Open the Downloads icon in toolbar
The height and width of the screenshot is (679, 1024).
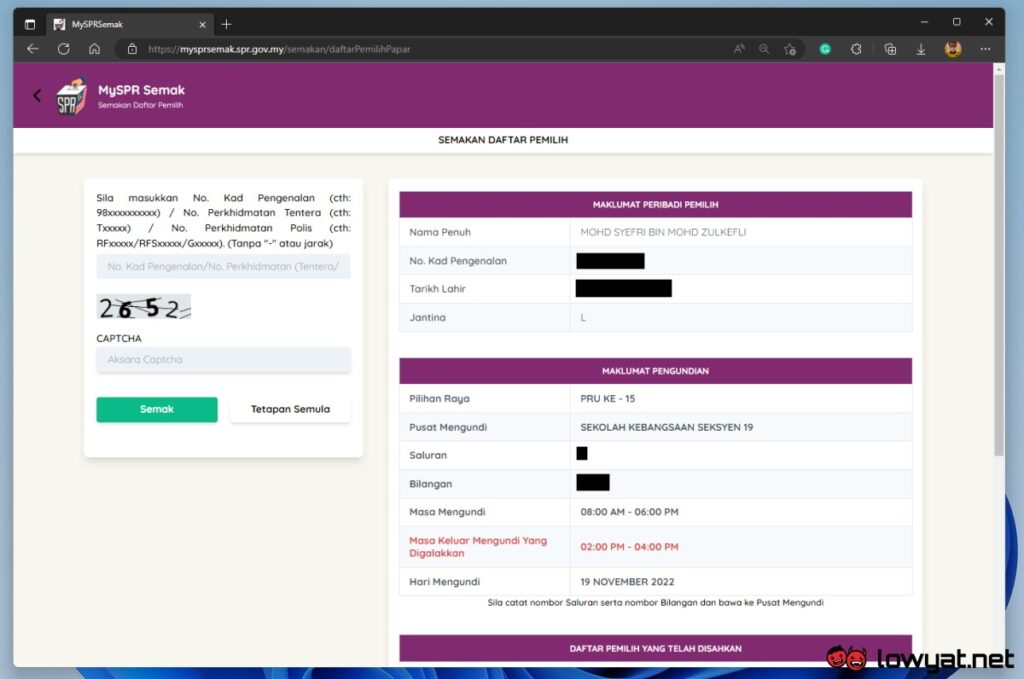tap(921, 49)
